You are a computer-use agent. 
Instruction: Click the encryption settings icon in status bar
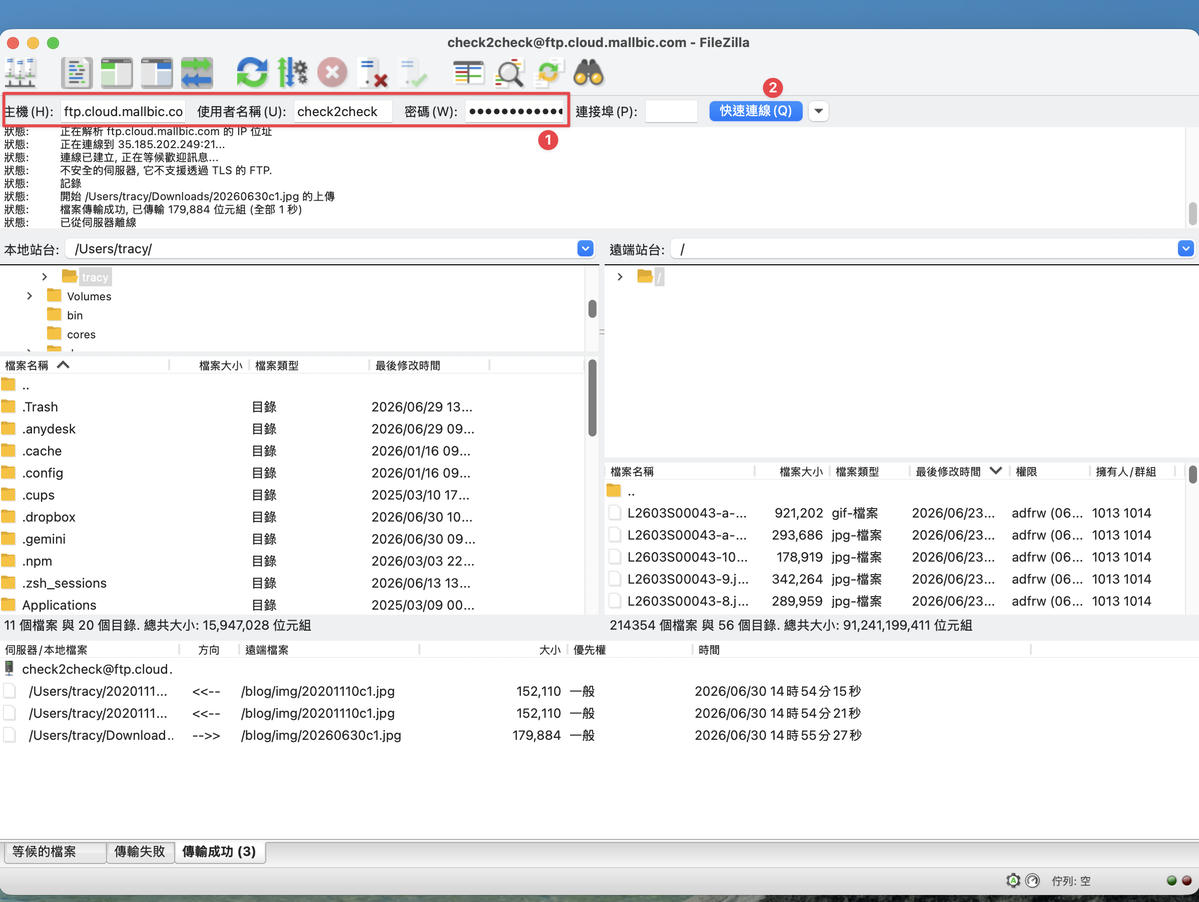click(x=1013, y=881)
